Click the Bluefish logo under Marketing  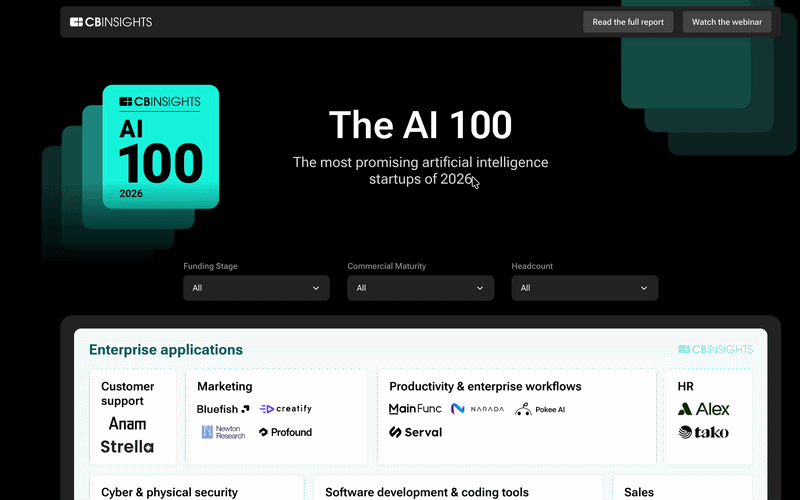[223, 409]
